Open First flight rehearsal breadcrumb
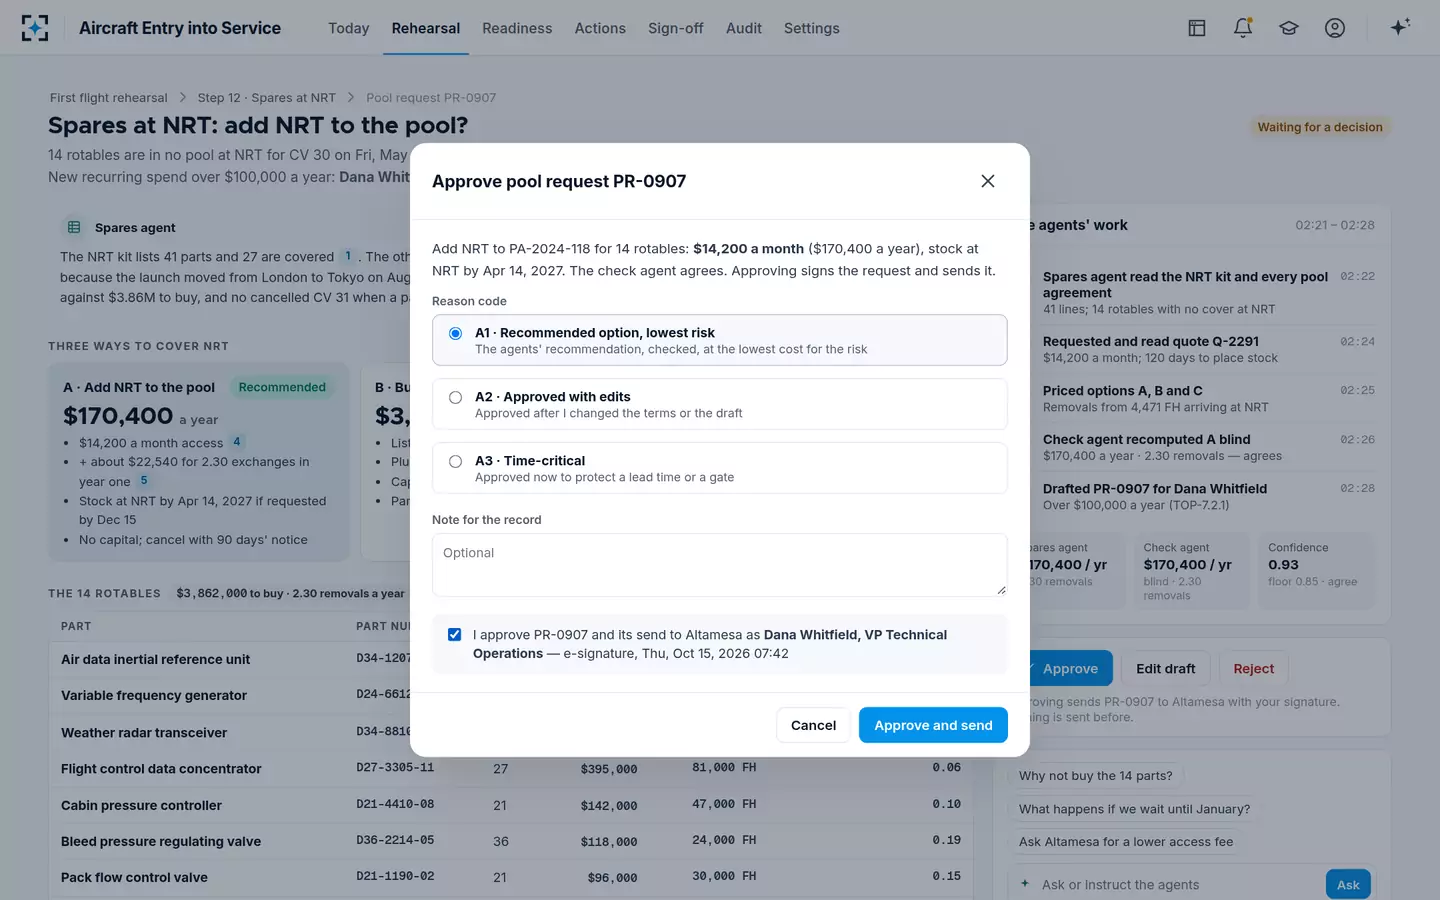This screenshot has height=900, width=1440. point(109,98)
